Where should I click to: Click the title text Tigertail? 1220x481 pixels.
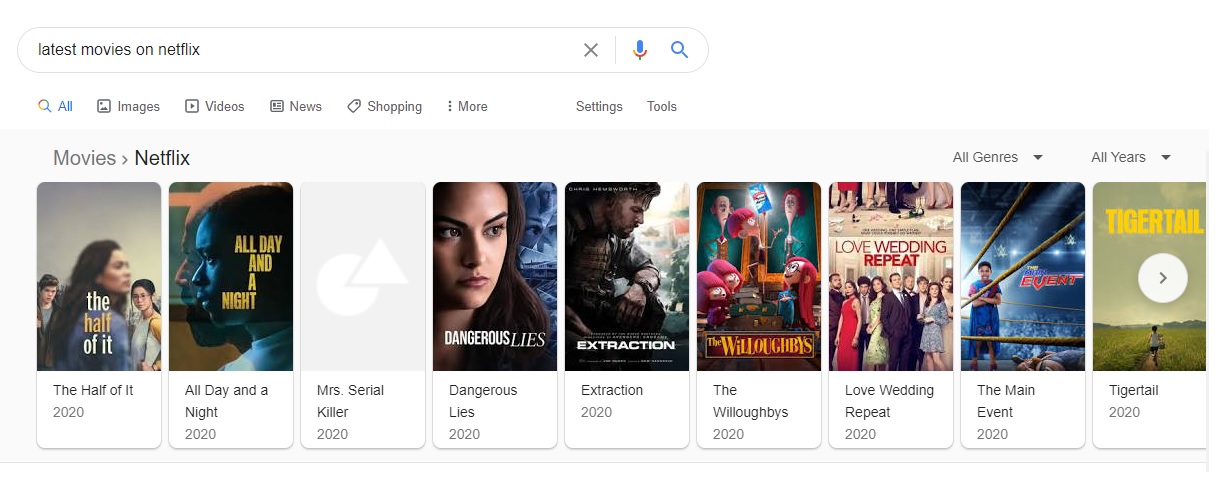1134,390
